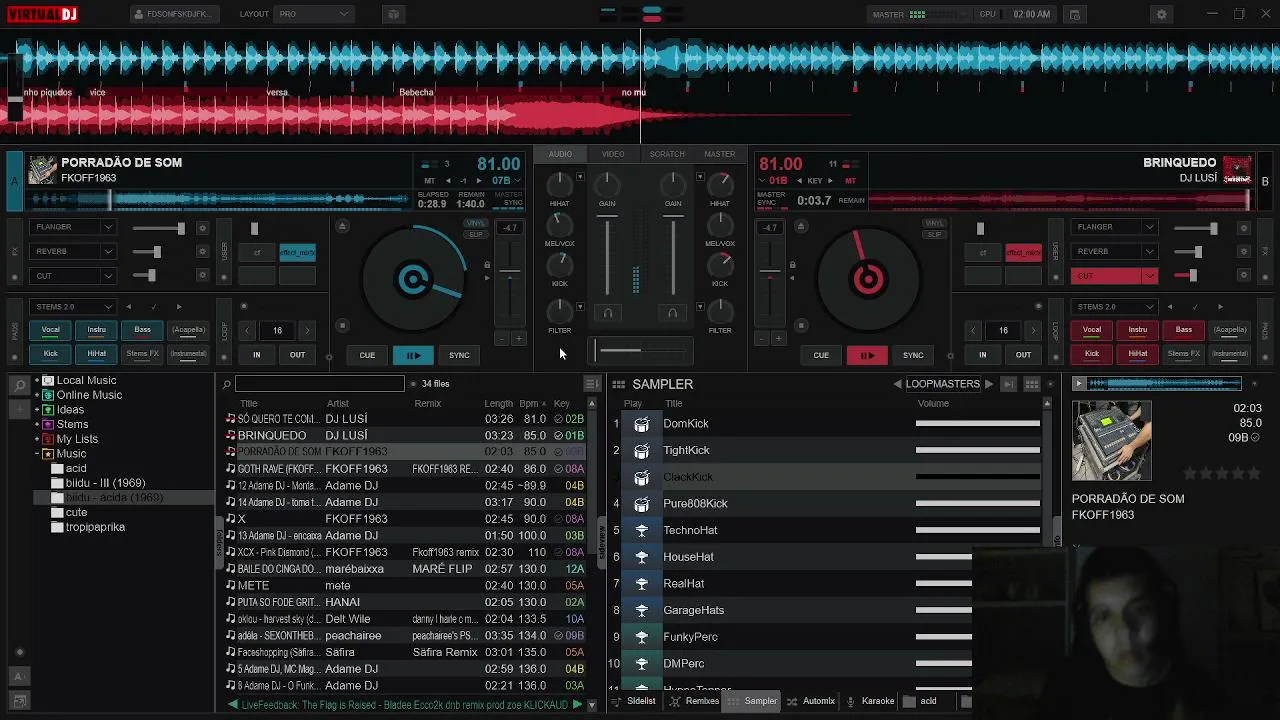This screenshot has width=1280, height=720.
Task: Open the Automix tab
Action: 811,701
